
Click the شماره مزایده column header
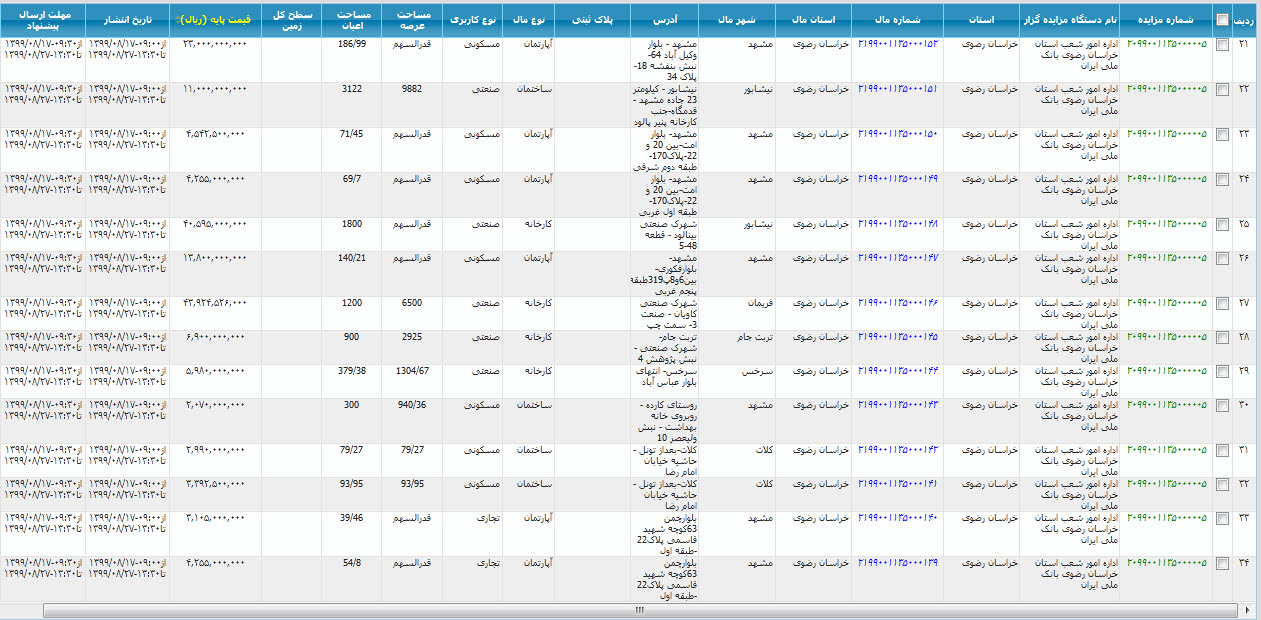click(1166, 20)
